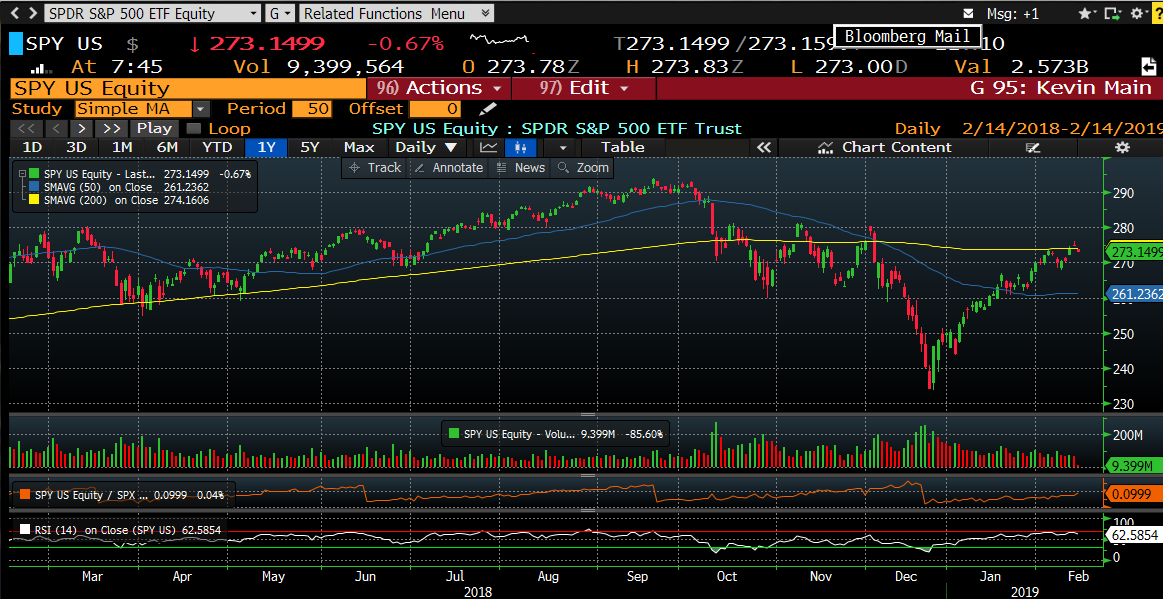This screenshot has width=1163, height=599.
Task: Switch to Table view
Action: pyautogui.click(x=623, y=147)
